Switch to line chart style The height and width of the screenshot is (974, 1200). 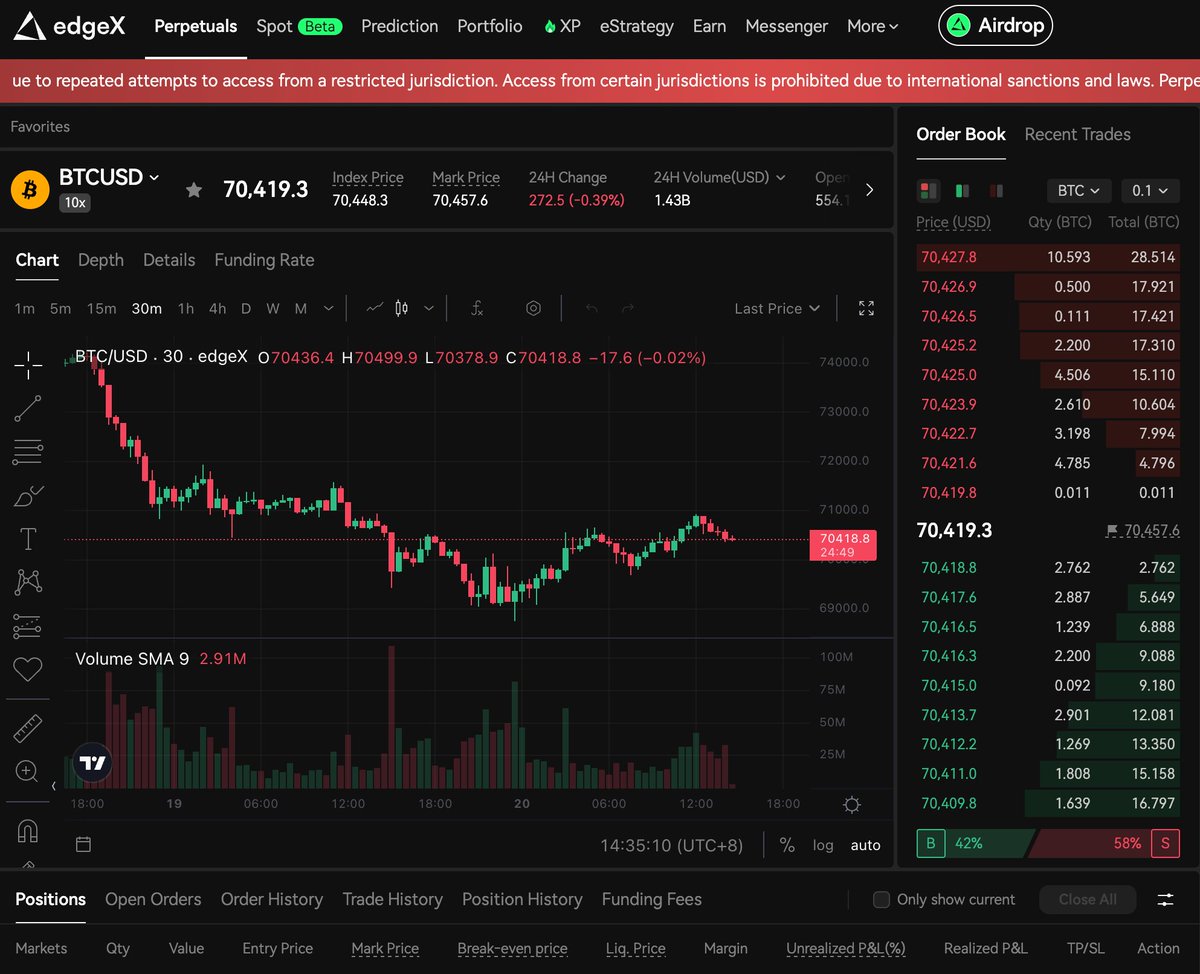pyautogui.click(x=375, y=308)
